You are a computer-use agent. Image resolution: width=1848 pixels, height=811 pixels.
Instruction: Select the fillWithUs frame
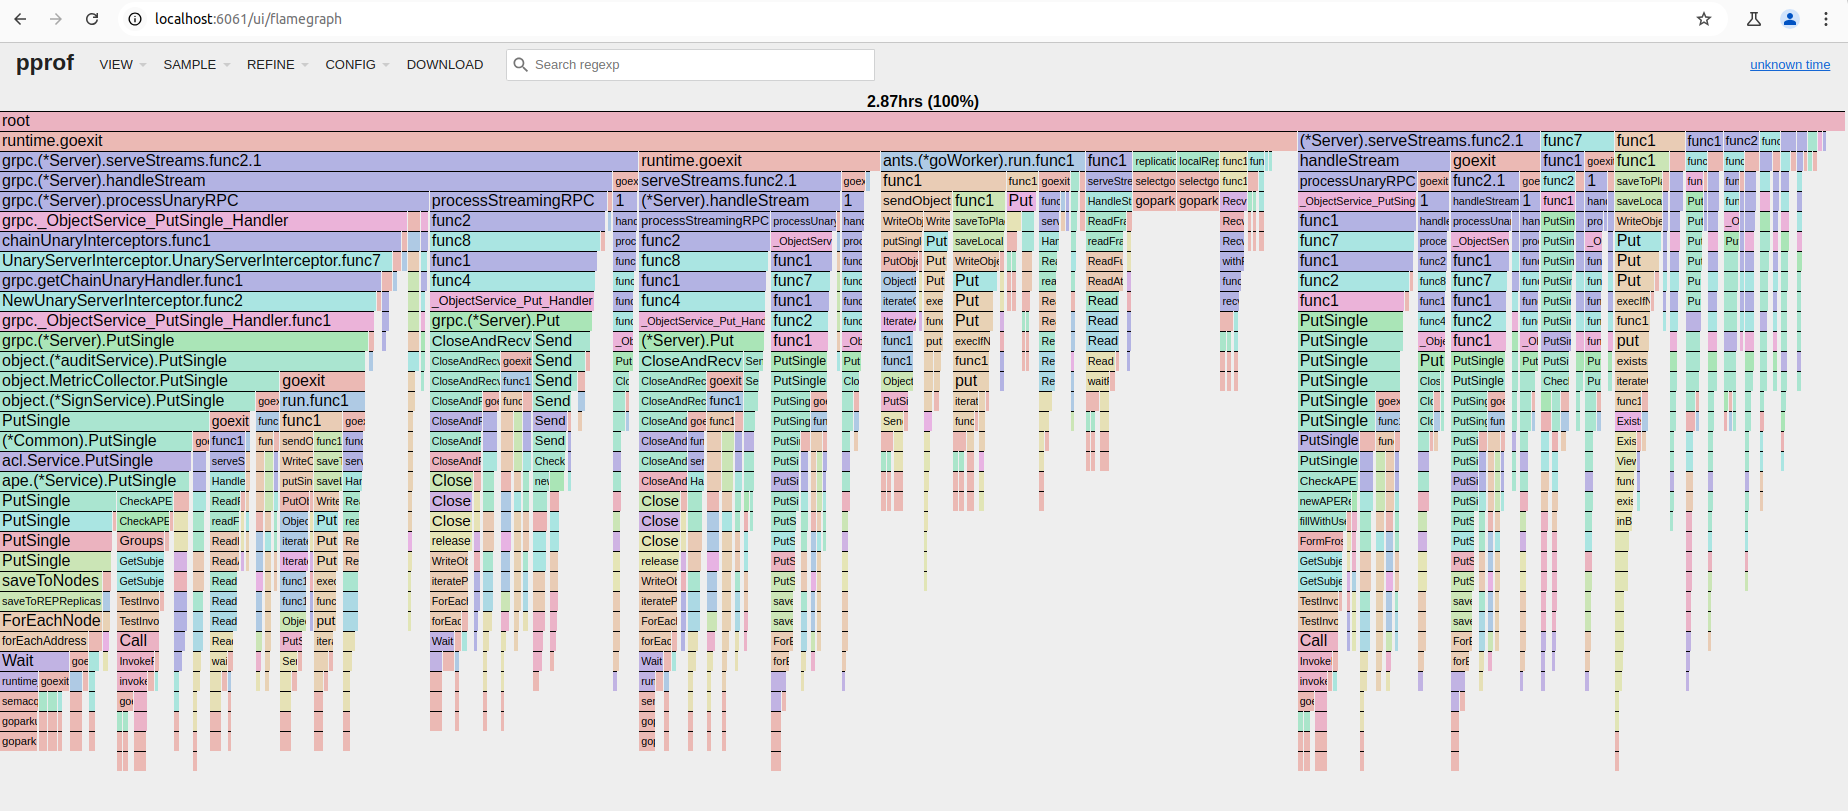point(1323,521)
